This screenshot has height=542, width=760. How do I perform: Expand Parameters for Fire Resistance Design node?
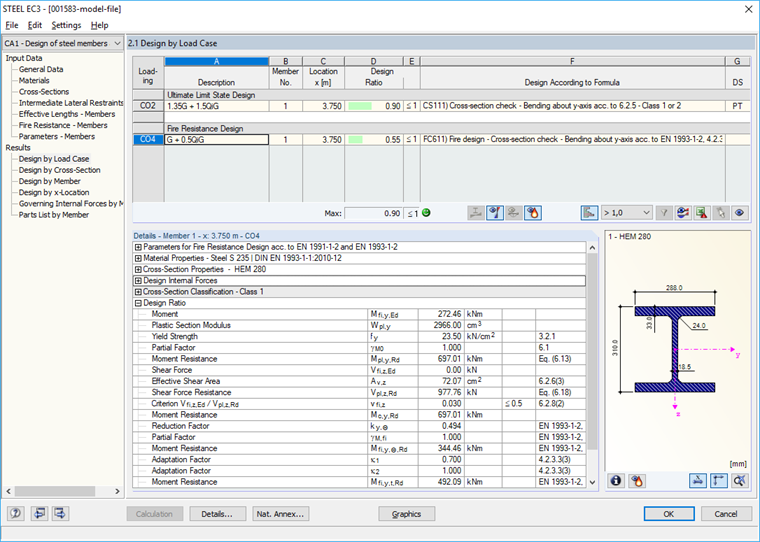click(x=138, y=247)
